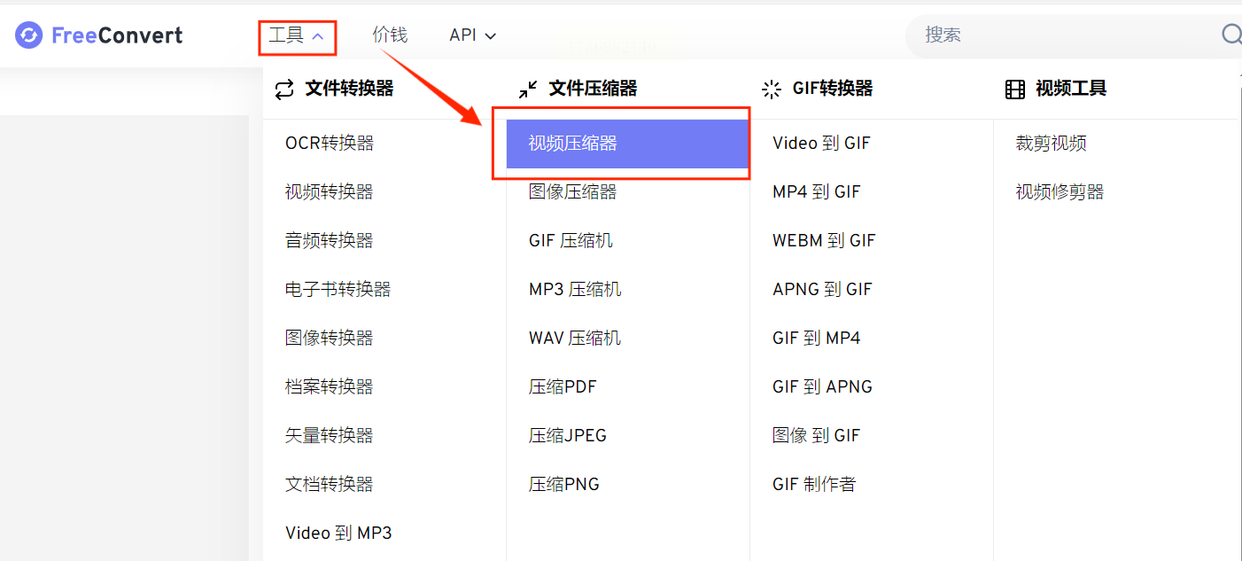The height and width of the screenshot is (561, 1242).
Task: Select 档案转换器
Action: (329, 386)
